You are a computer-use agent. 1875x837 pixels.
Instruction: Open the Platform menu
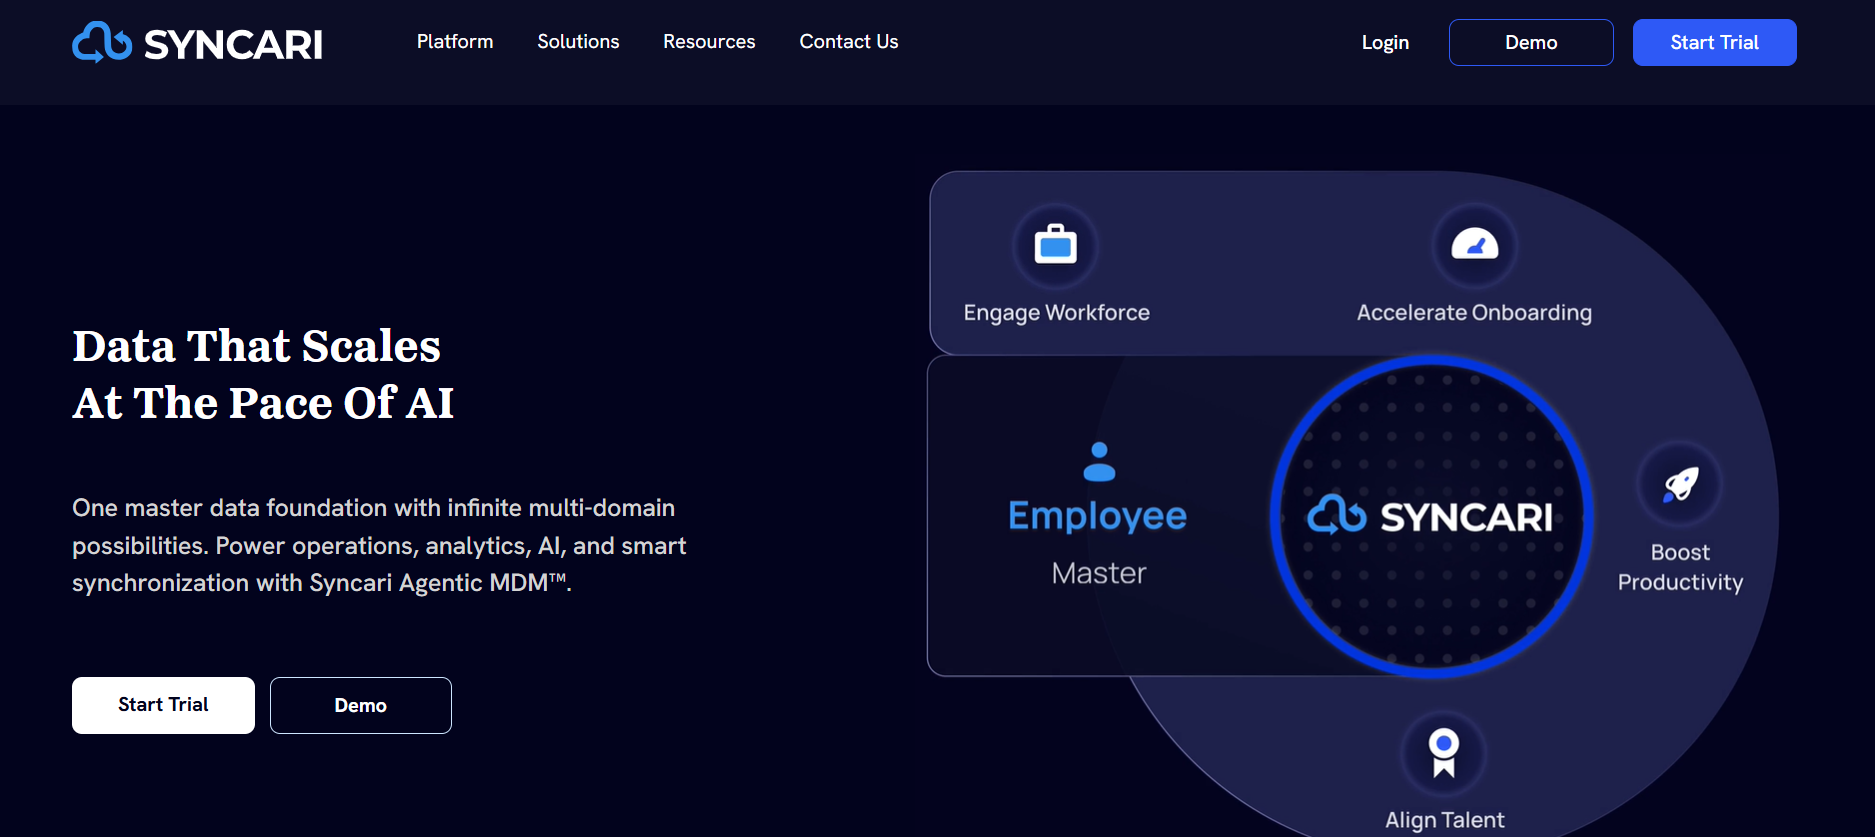[x=455, y=42]
